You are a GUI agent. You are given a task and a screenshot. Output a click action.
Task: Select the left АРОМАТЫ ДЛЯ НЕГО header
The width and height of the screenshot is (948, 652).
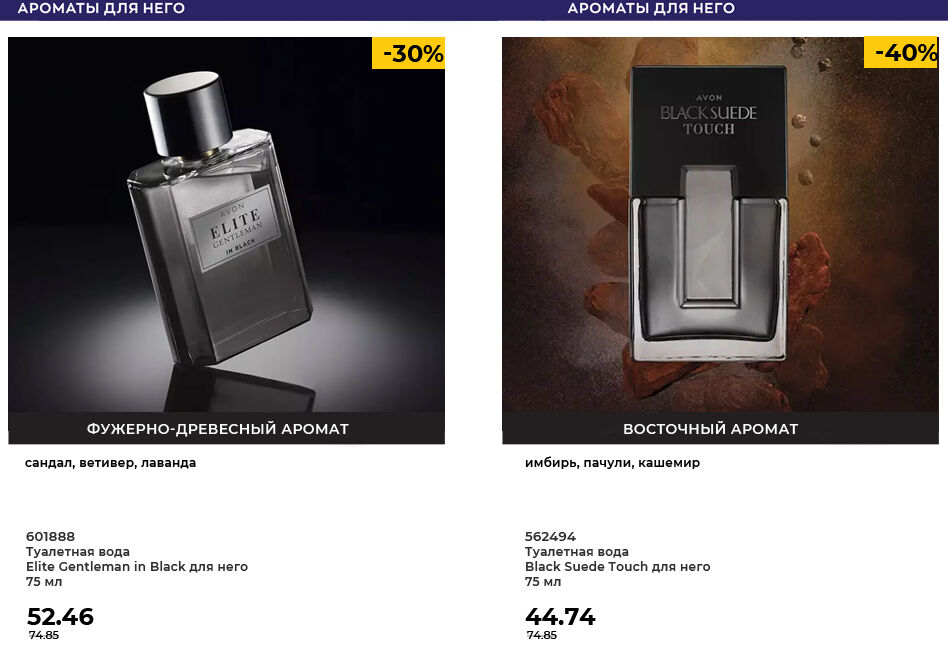101,9
